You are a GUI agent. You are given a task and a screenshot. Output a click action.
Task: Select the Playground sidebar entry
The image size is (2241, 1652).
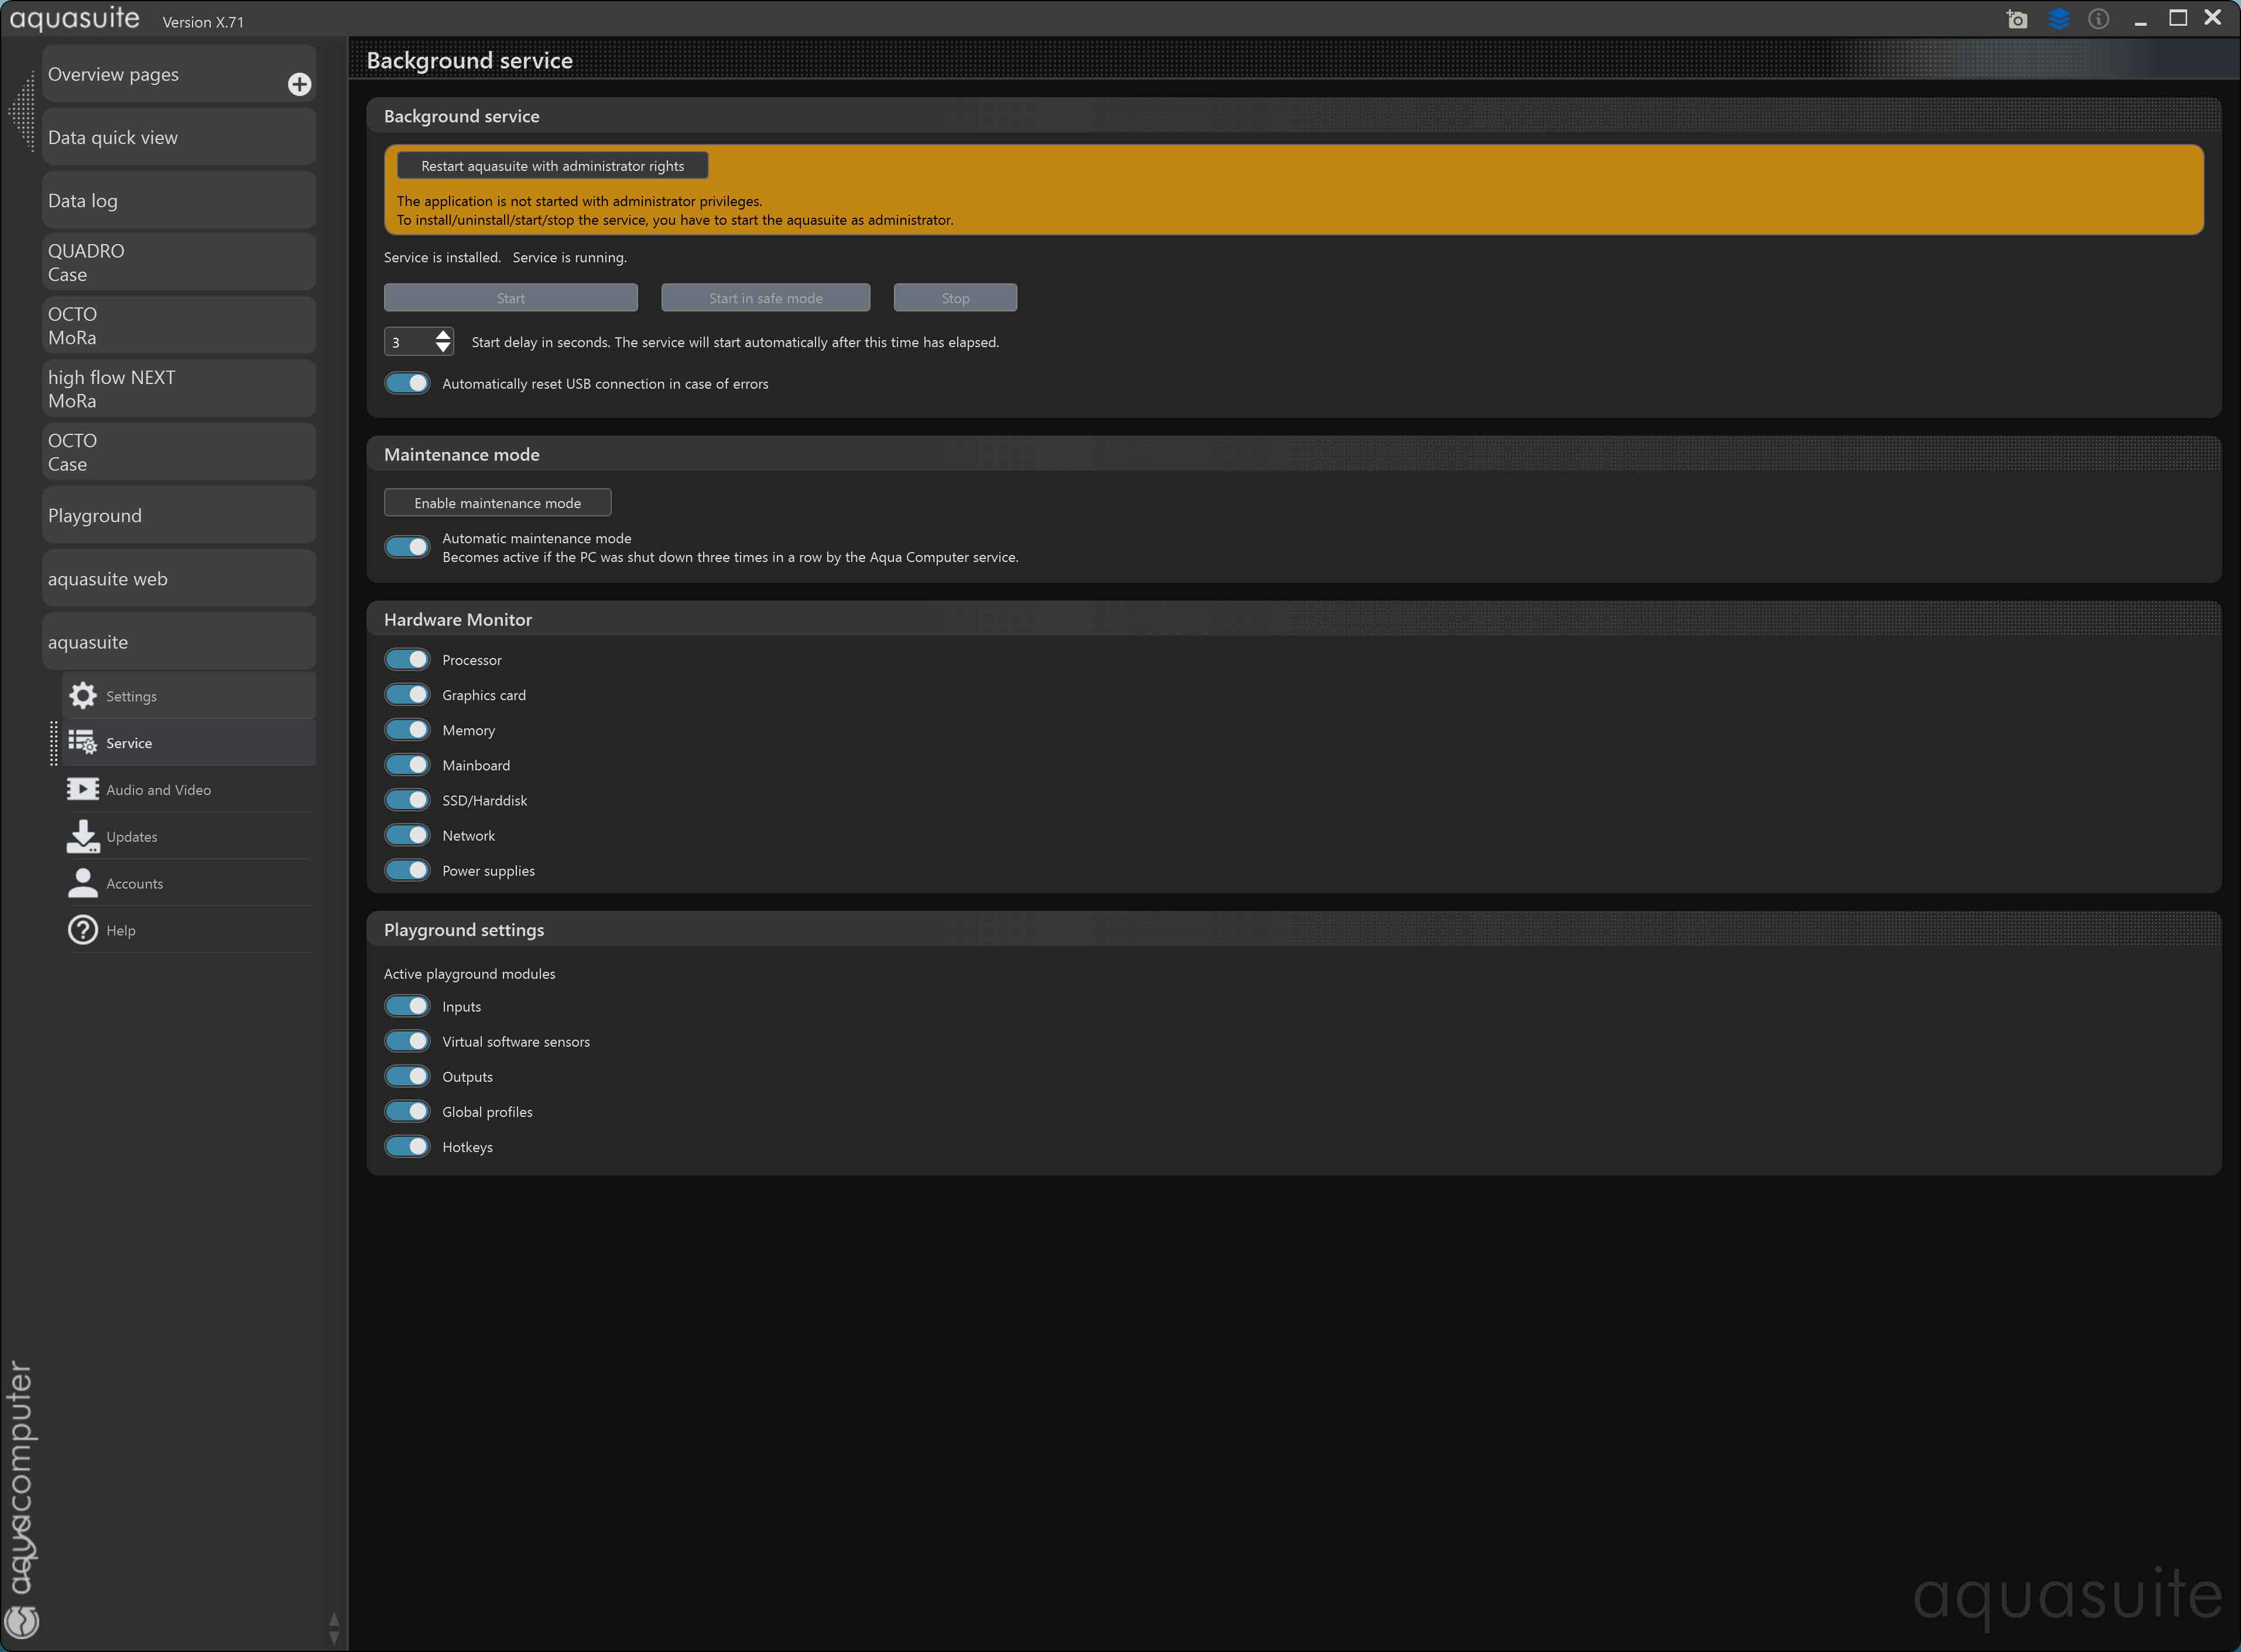click(x=179, y=516)
